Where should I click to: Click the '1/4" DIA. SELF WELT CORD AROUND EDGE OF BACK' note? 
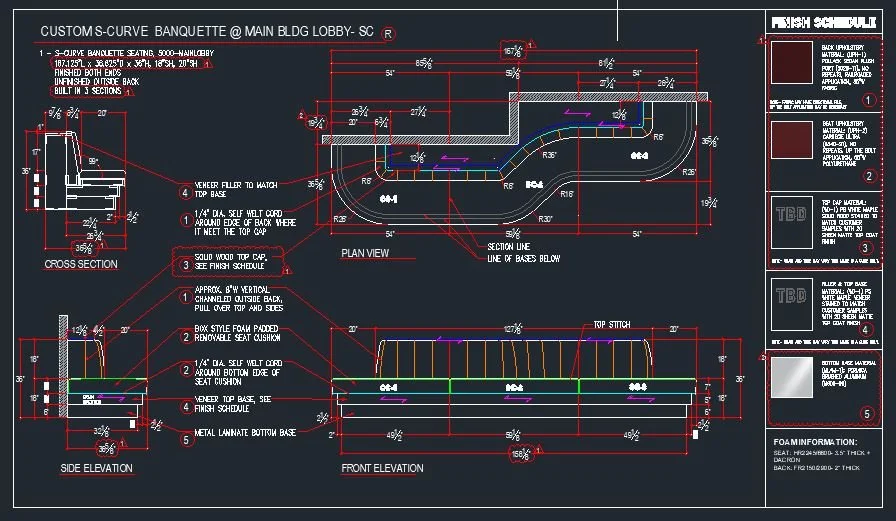pyautogui.click(x=245, y=222)
